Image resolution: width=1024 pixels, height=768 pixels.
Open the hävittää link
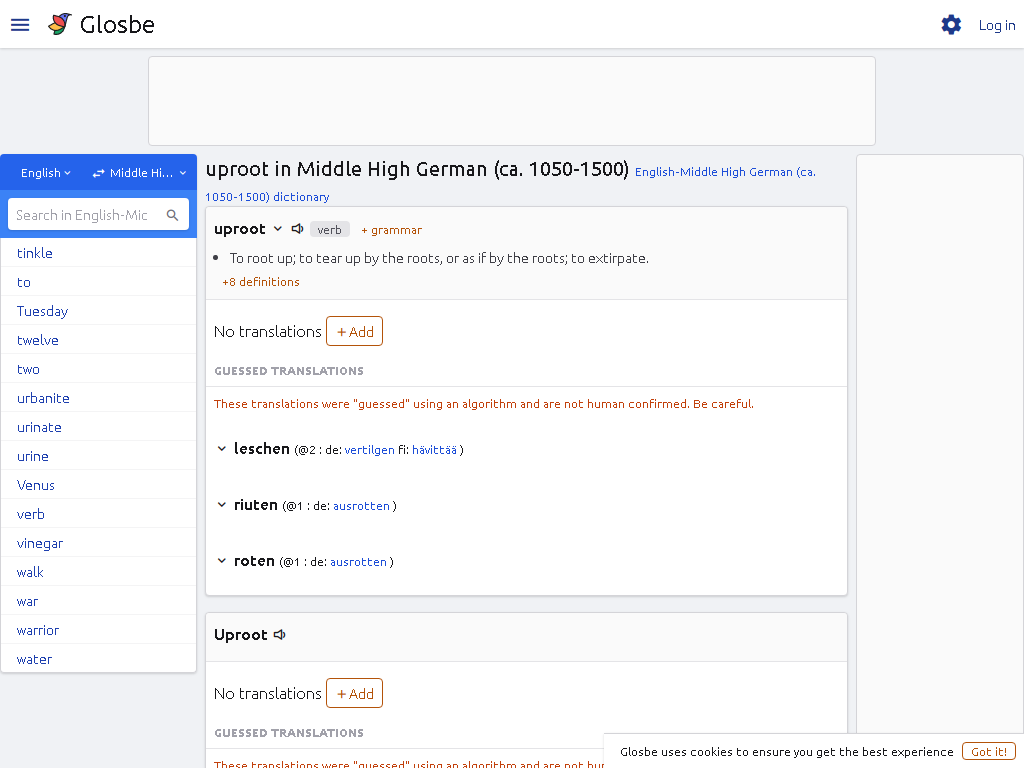[x=434, y=450]
